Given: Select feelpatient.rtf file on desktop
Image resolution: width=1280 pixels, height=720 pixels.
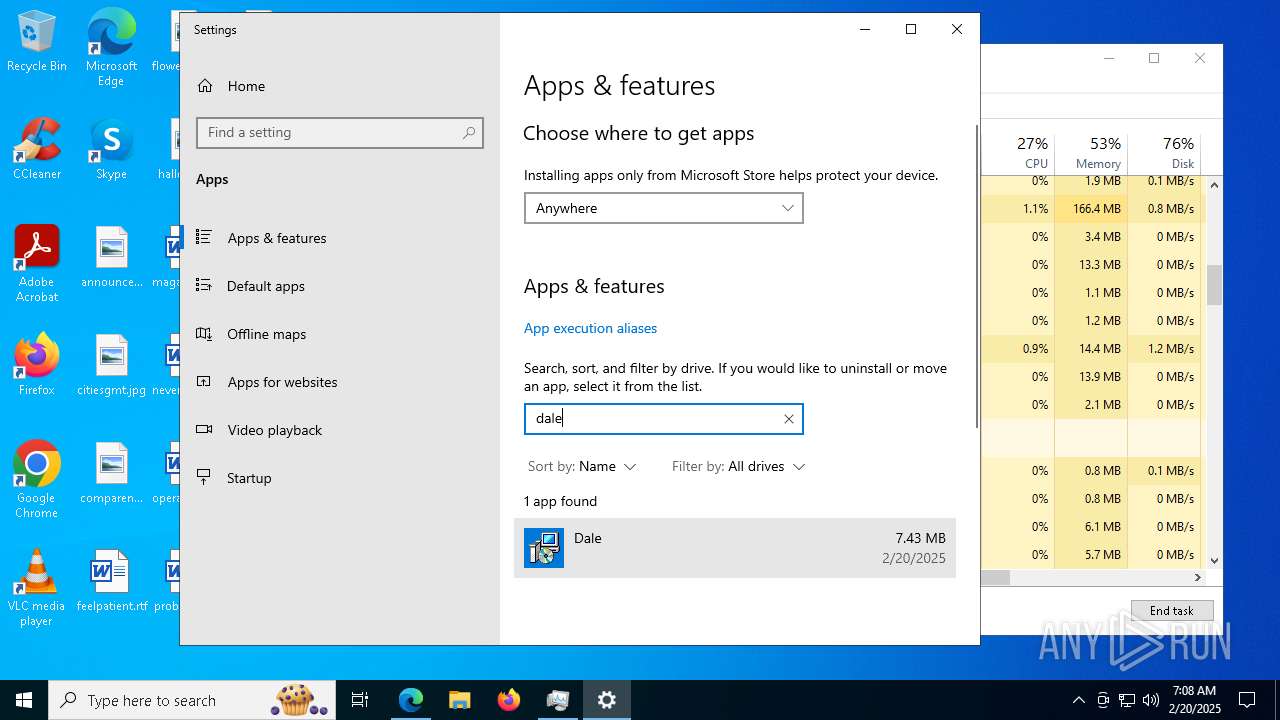Looking at the screenshot, I should (111, 581).
